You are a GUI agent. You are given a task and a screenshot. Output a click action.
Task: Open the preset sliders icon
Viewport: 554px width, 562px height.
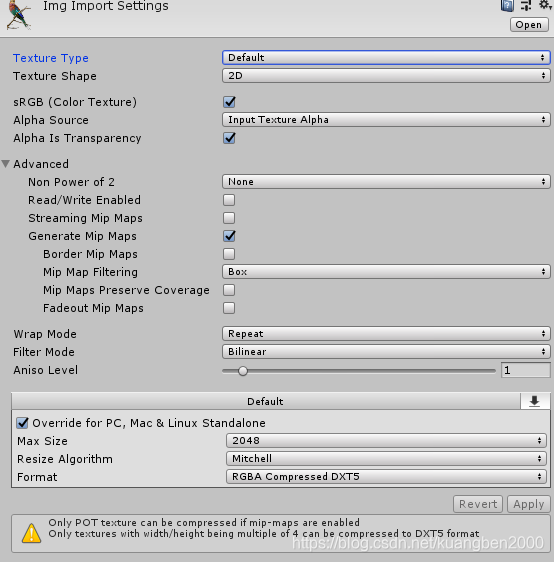coord(526,5)
